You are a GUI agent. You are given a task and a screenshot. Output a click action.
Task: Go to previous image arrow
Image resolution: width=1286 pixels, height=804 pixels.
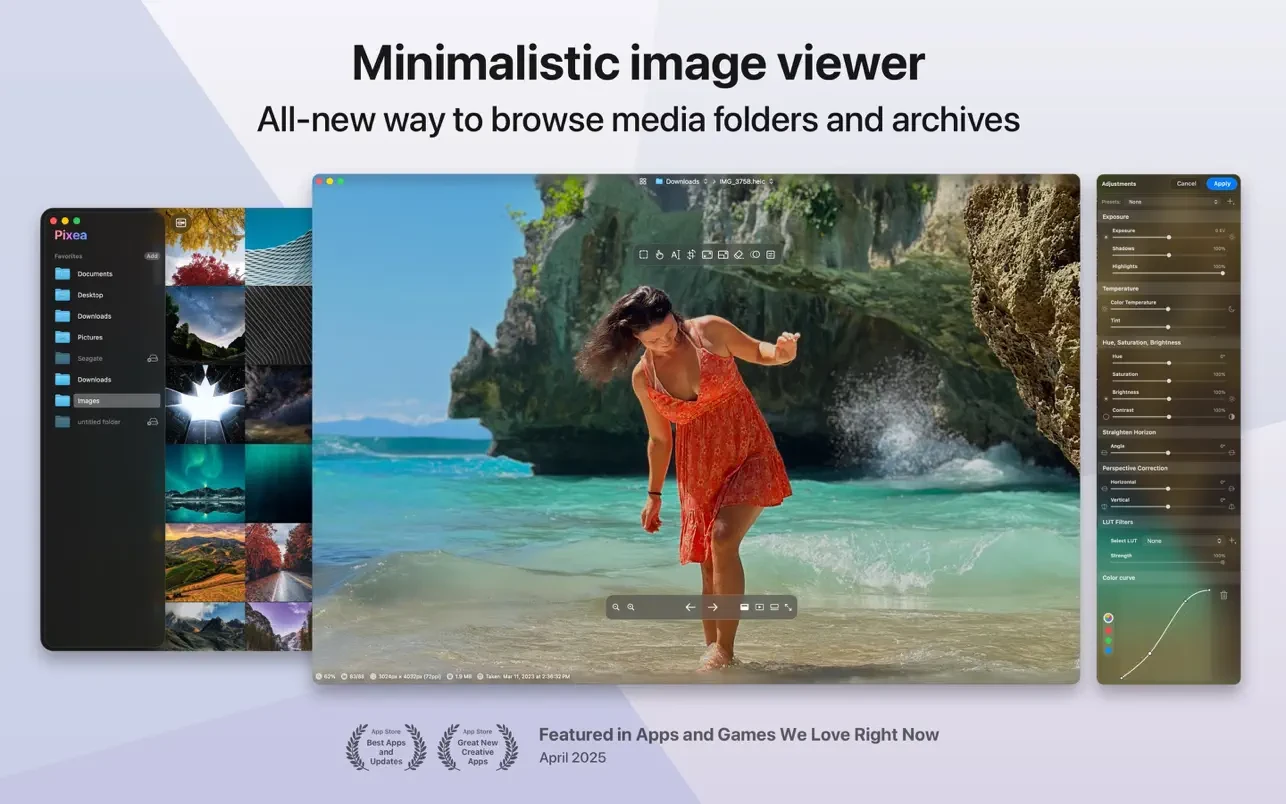click(690, 607)
